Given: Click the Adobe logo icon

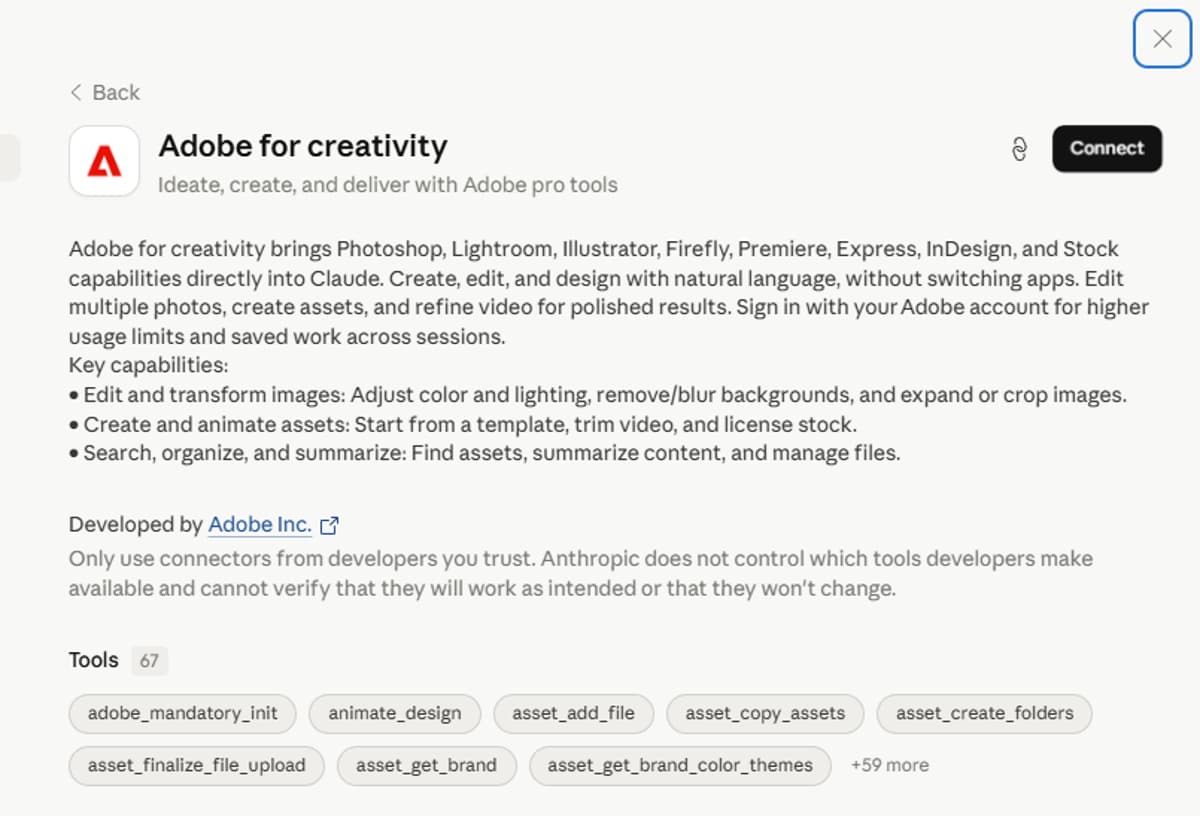Looking at the screenshot, I should pos(104,161).
